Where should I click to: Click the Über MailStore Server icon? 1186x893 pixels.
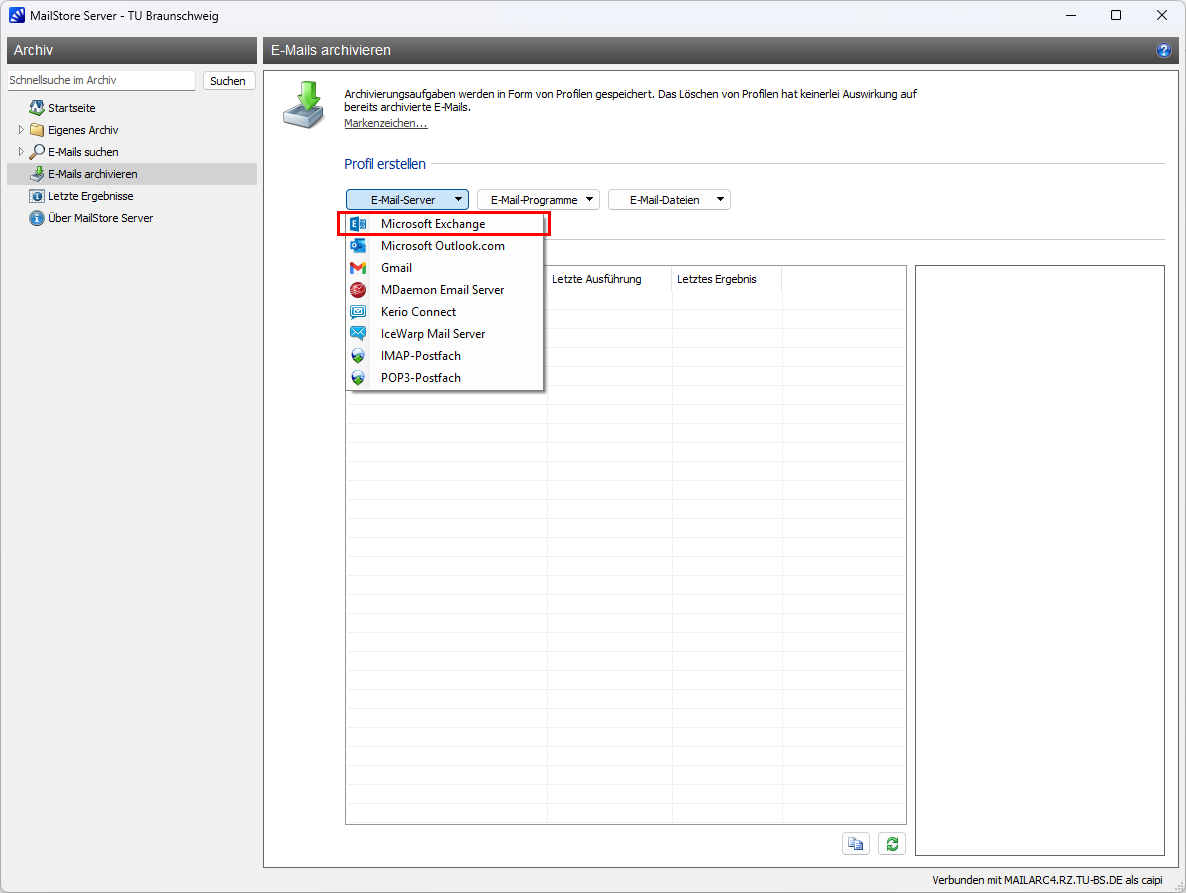coord(36,218)
